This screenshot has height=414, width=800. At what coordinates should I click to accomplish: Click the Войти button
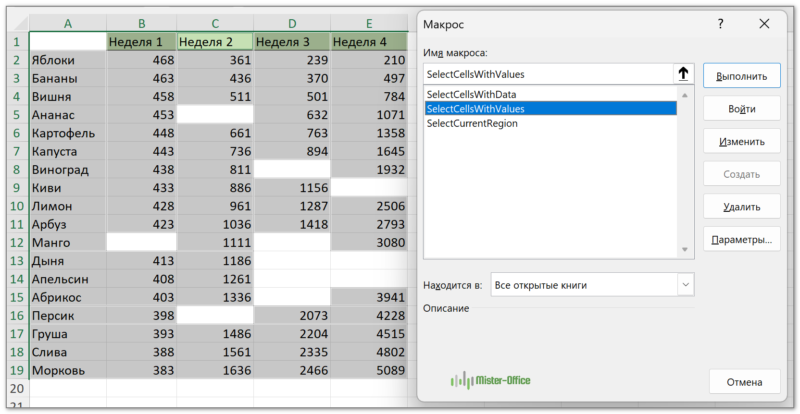pyautogui.click(x=741, y=108)
